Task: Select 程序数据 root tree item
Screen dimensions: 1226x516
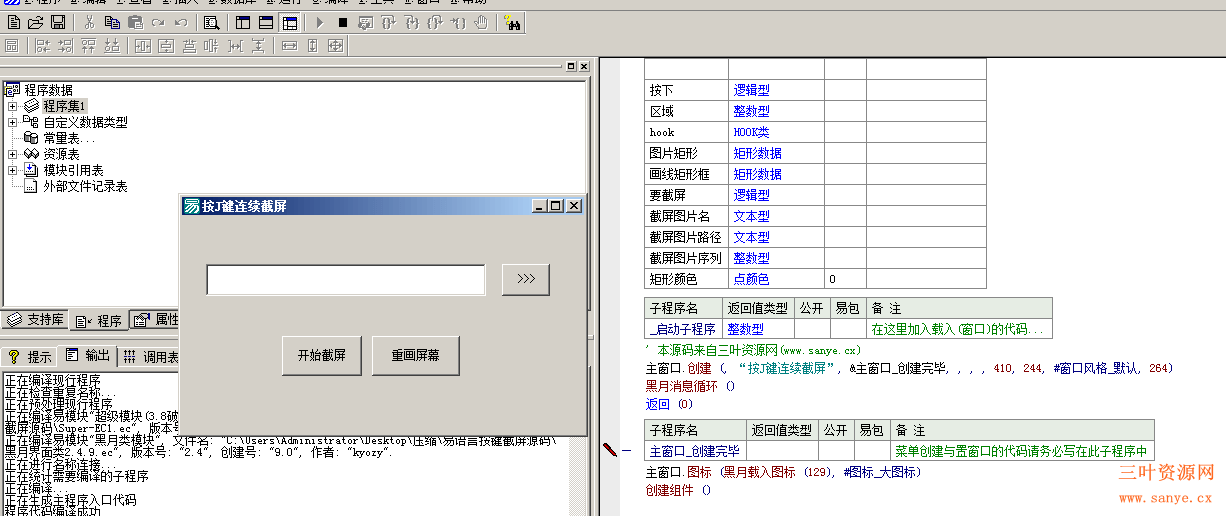Action: 48,90
